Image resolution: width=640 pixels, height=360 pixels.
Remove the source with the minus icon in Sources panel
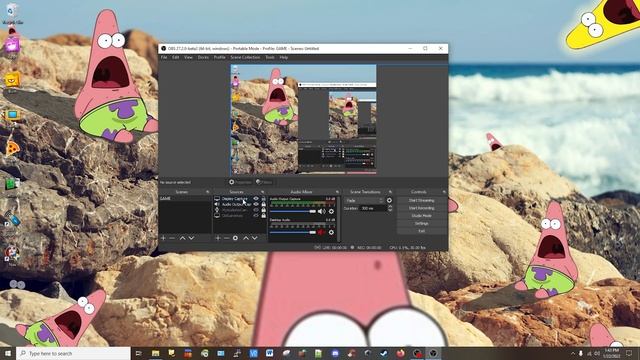point(226,238)
